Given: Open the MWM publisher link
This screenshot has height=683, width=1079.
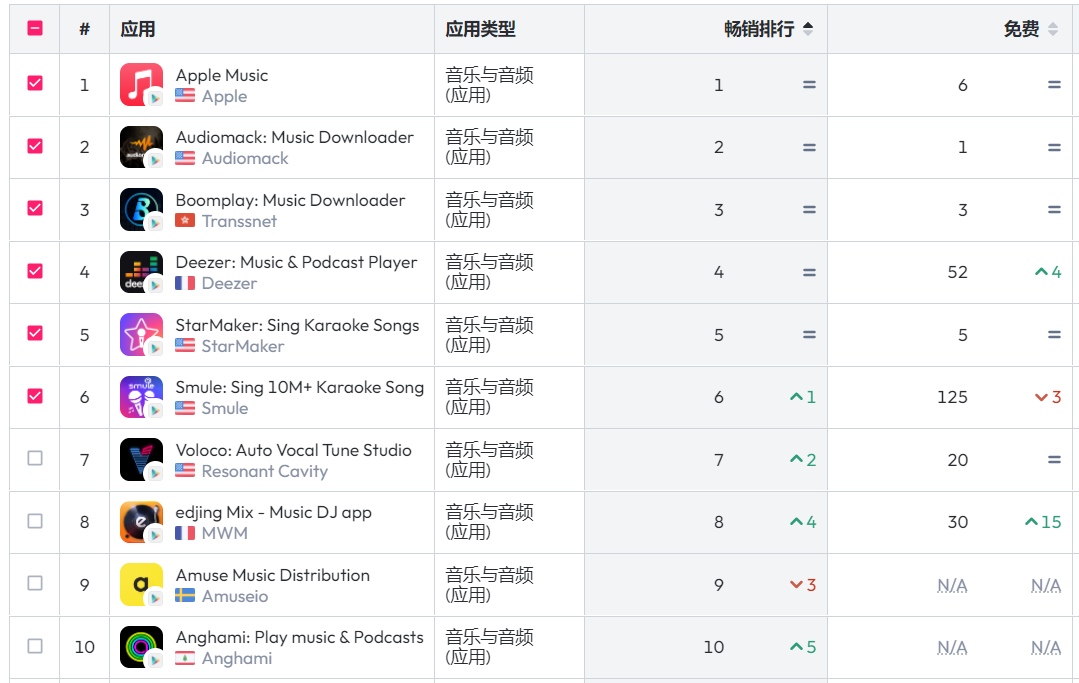Looking at the screenshot, I should [225, 533].
